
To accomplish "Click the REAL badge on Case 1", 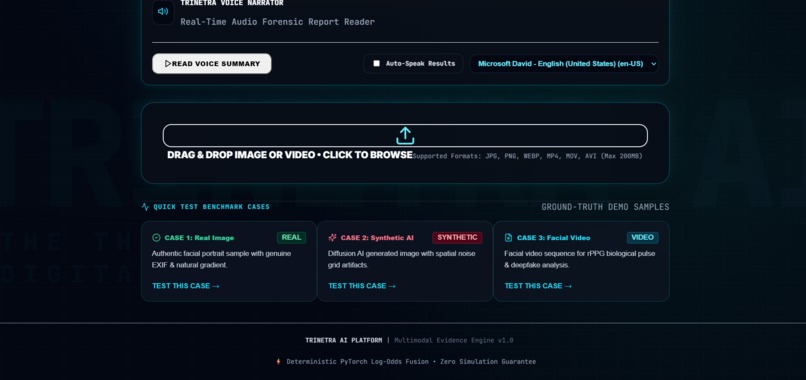I will click(x=291, y=238).
